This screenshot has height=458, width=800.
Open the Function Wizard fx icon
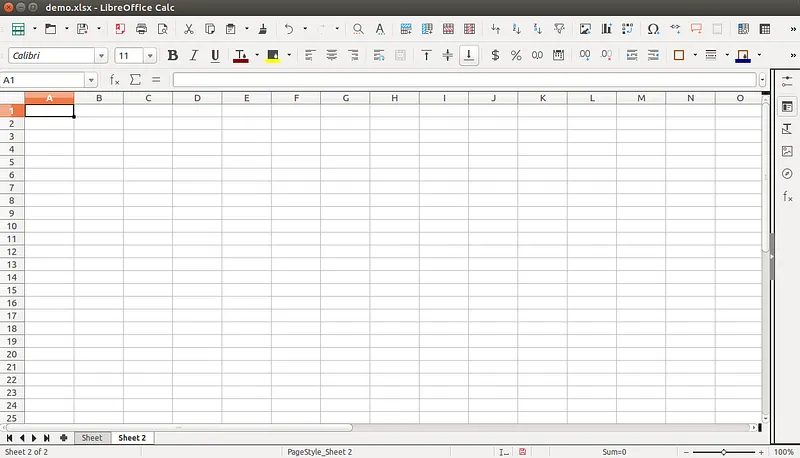(115, 80)
